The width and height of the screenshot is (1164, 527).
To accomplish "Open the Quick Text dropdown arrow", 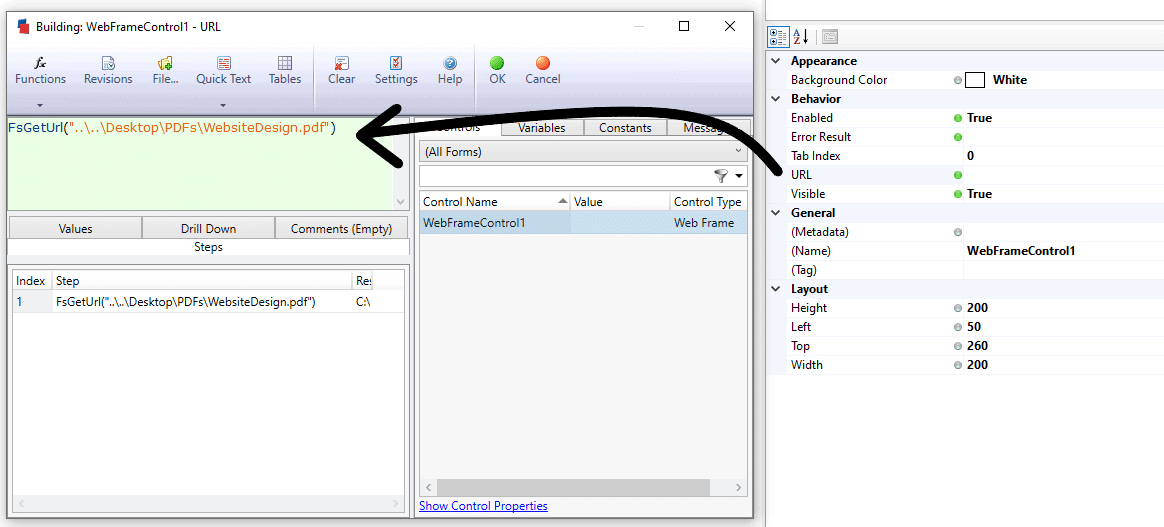I will pos(223,105).
